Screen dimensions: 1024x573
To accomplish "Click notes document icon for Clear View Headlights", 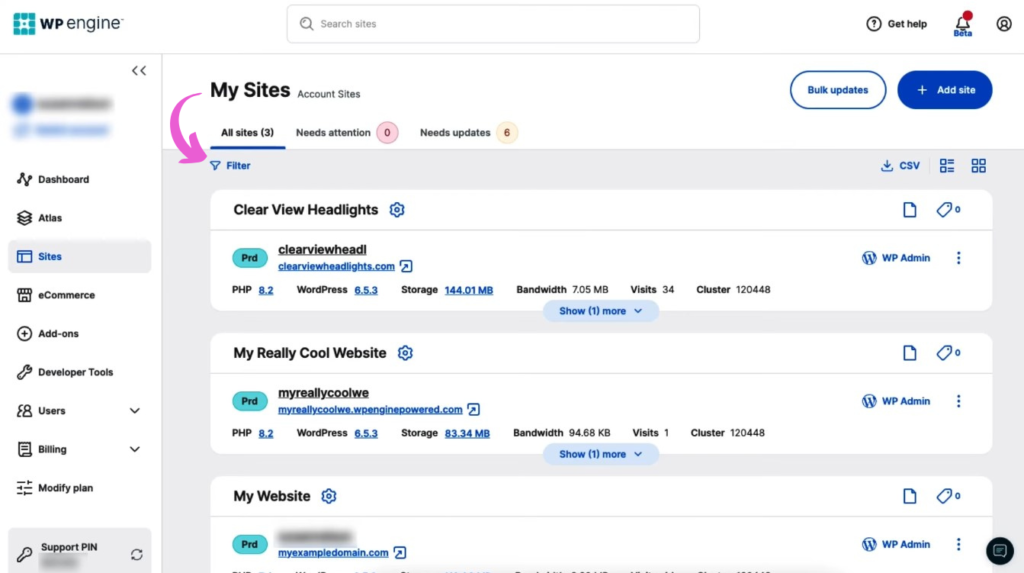I will 910,210.
